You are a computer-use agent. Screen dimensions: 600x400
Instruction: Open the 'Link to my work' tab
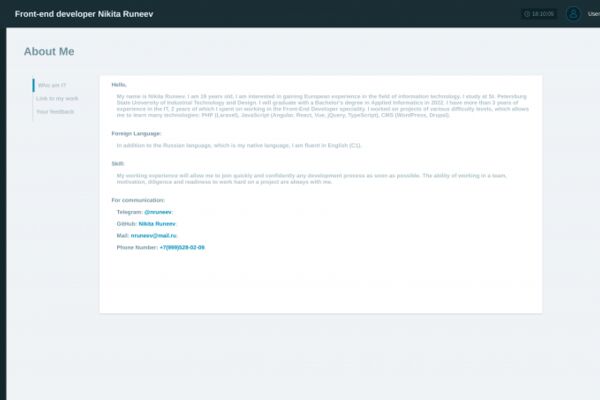57,98
